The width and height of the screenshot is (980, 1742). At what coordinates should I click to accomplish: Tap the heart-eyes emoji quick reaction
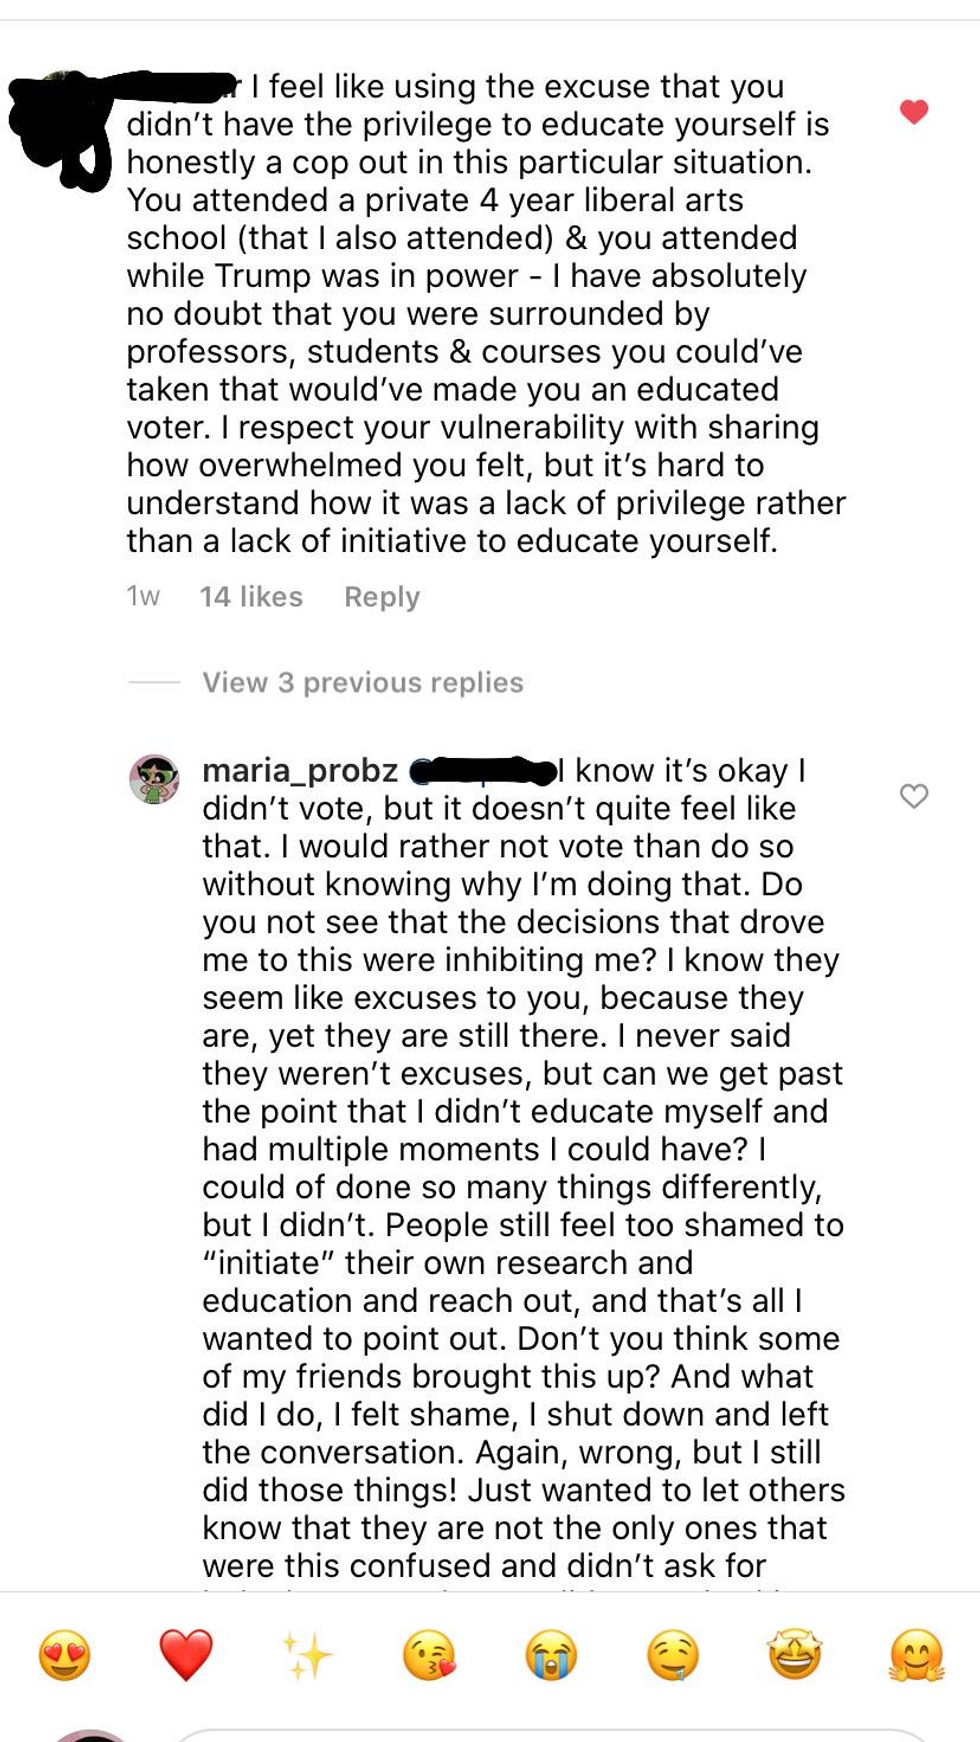tap(65, 1655)
